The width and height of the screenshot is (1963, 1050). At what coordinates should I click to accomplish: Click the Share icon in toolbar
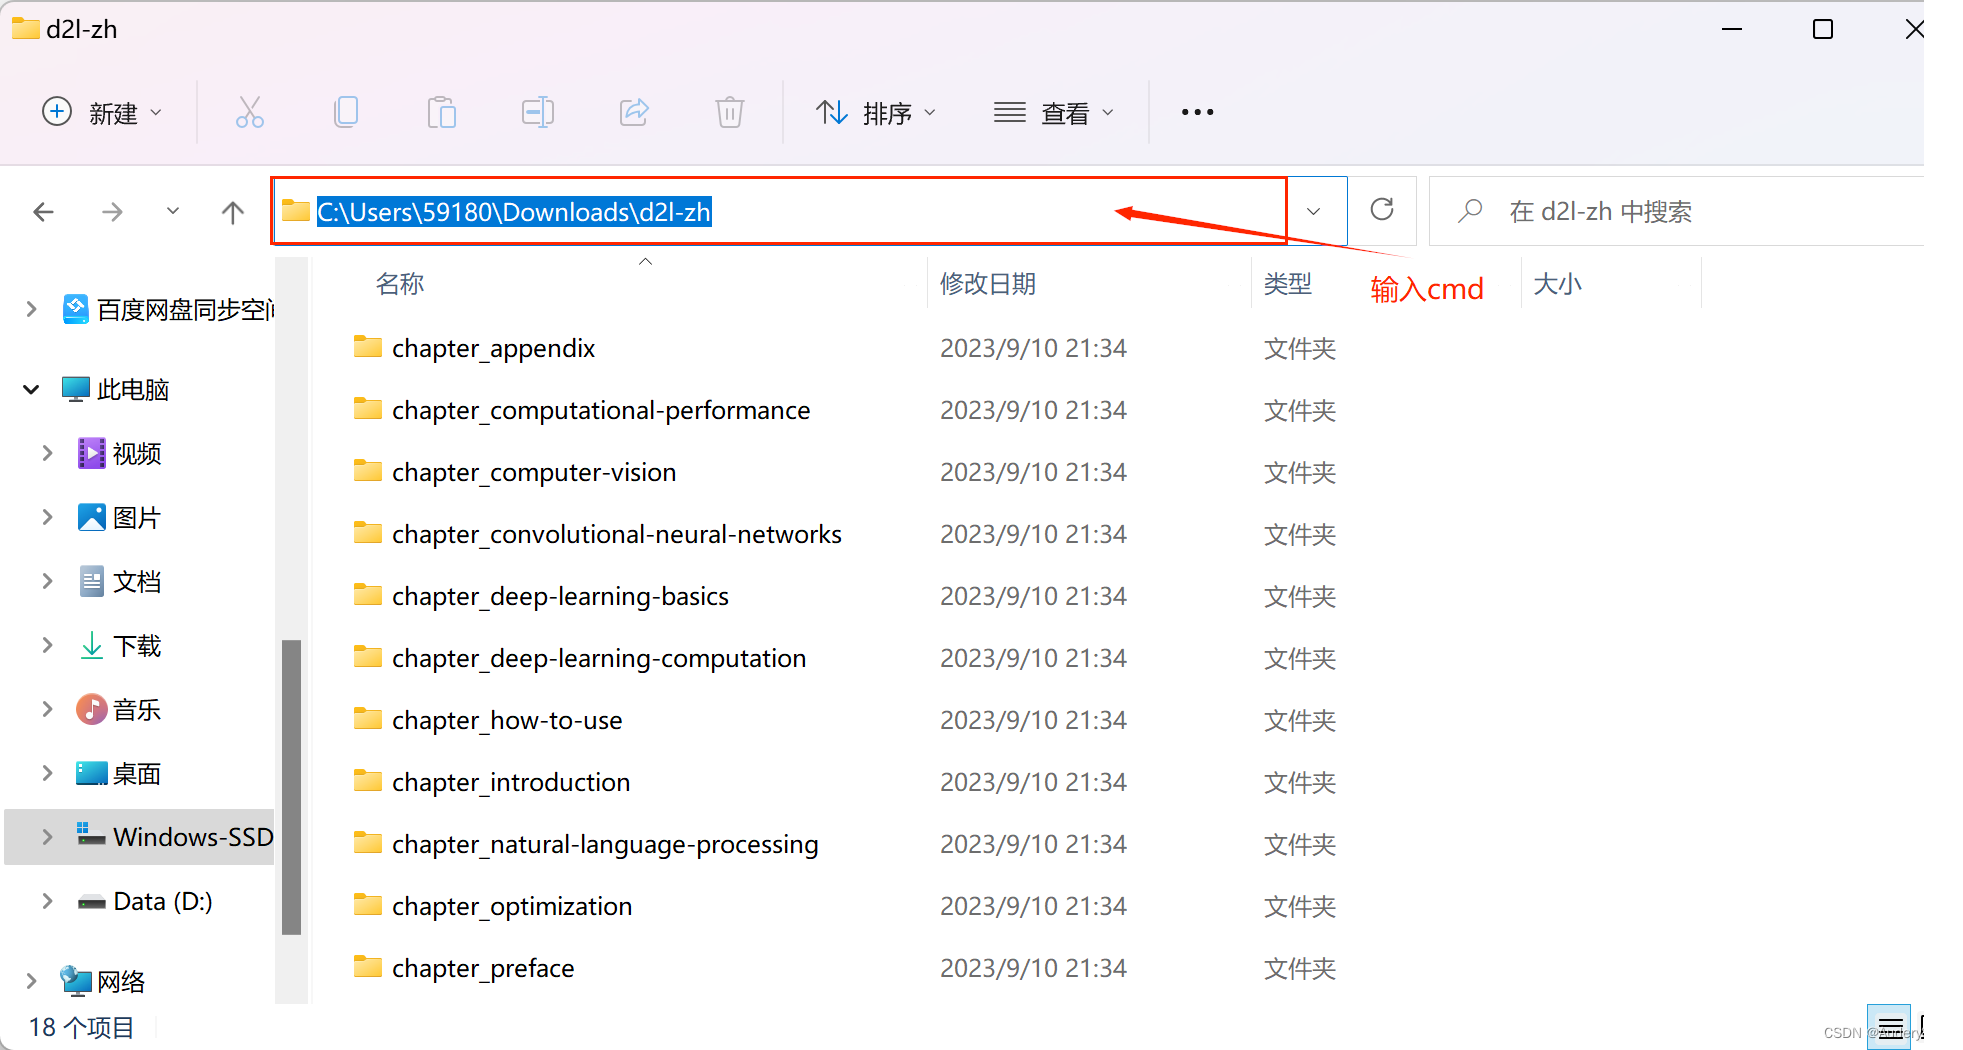tap(634, 112)
